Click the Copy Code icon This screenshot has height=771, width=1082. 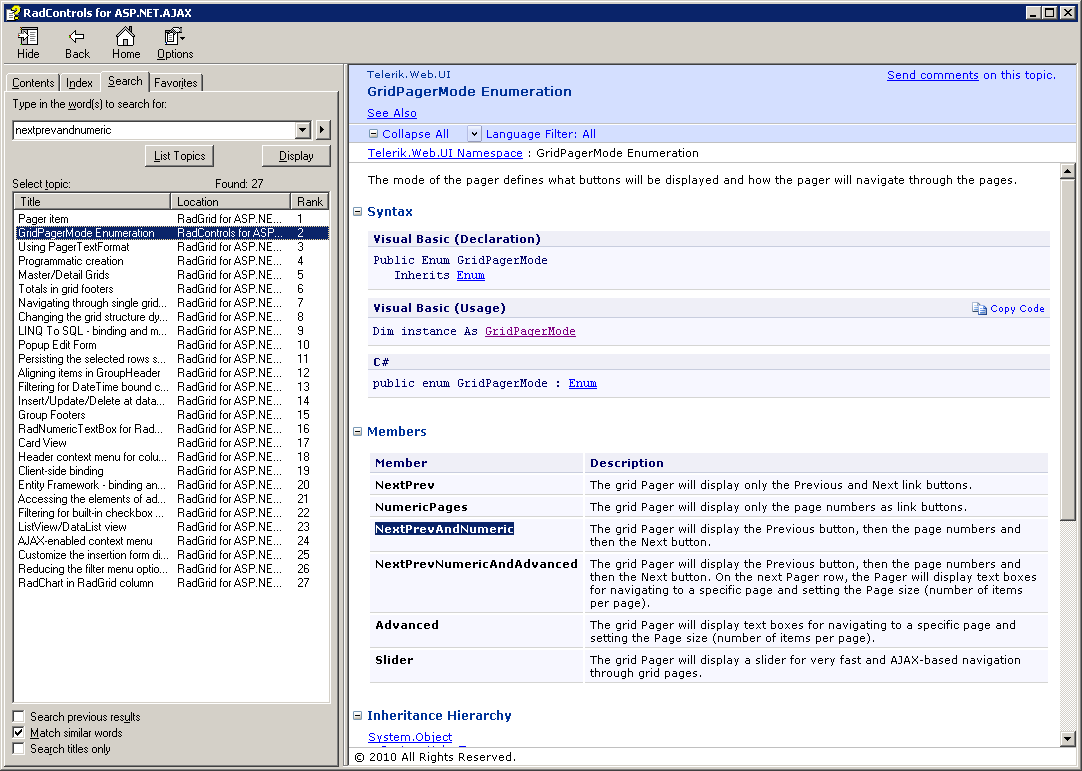(x=979, y=309)
